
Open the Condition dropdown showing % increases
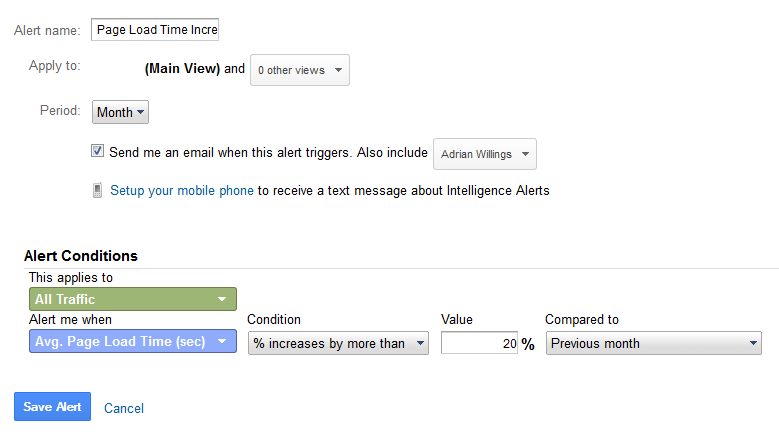pyautogui.click(x=338, y=343)
